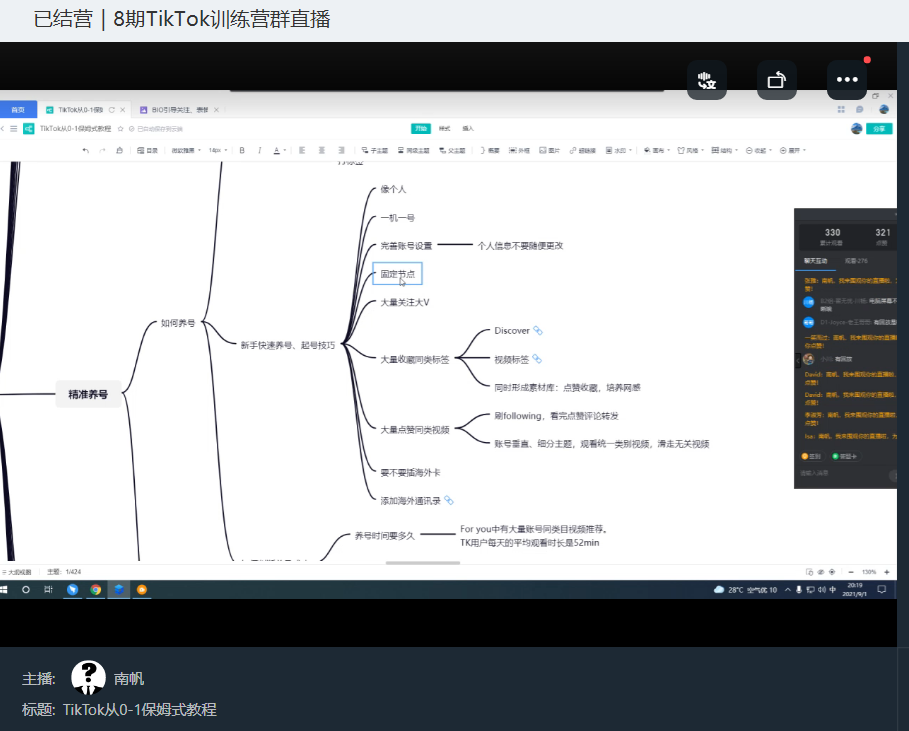Select the 大量关注大V node
This screenshot has height=731, width=909.
click(405, 303)
